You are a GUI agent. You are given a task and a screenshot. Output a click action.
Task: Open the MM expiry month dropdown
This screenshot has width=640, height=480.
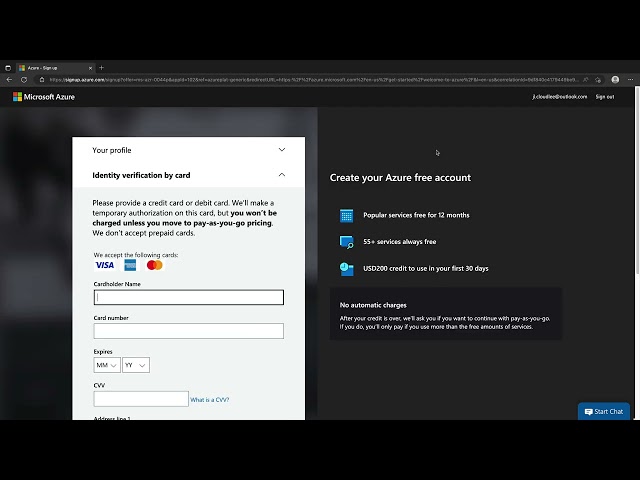point(107,365)
